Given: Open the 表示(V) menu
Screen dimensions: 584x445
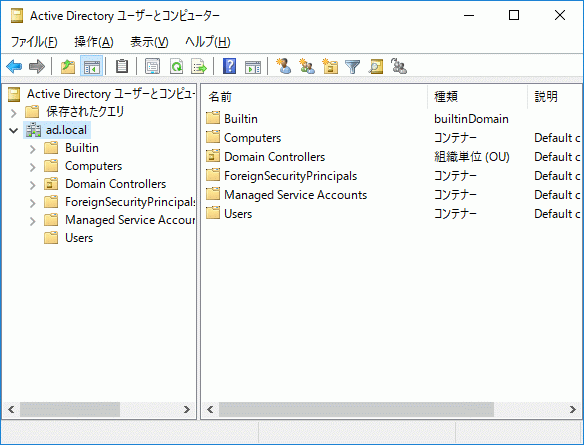Looking at the screenshot, I should [149, 42].
